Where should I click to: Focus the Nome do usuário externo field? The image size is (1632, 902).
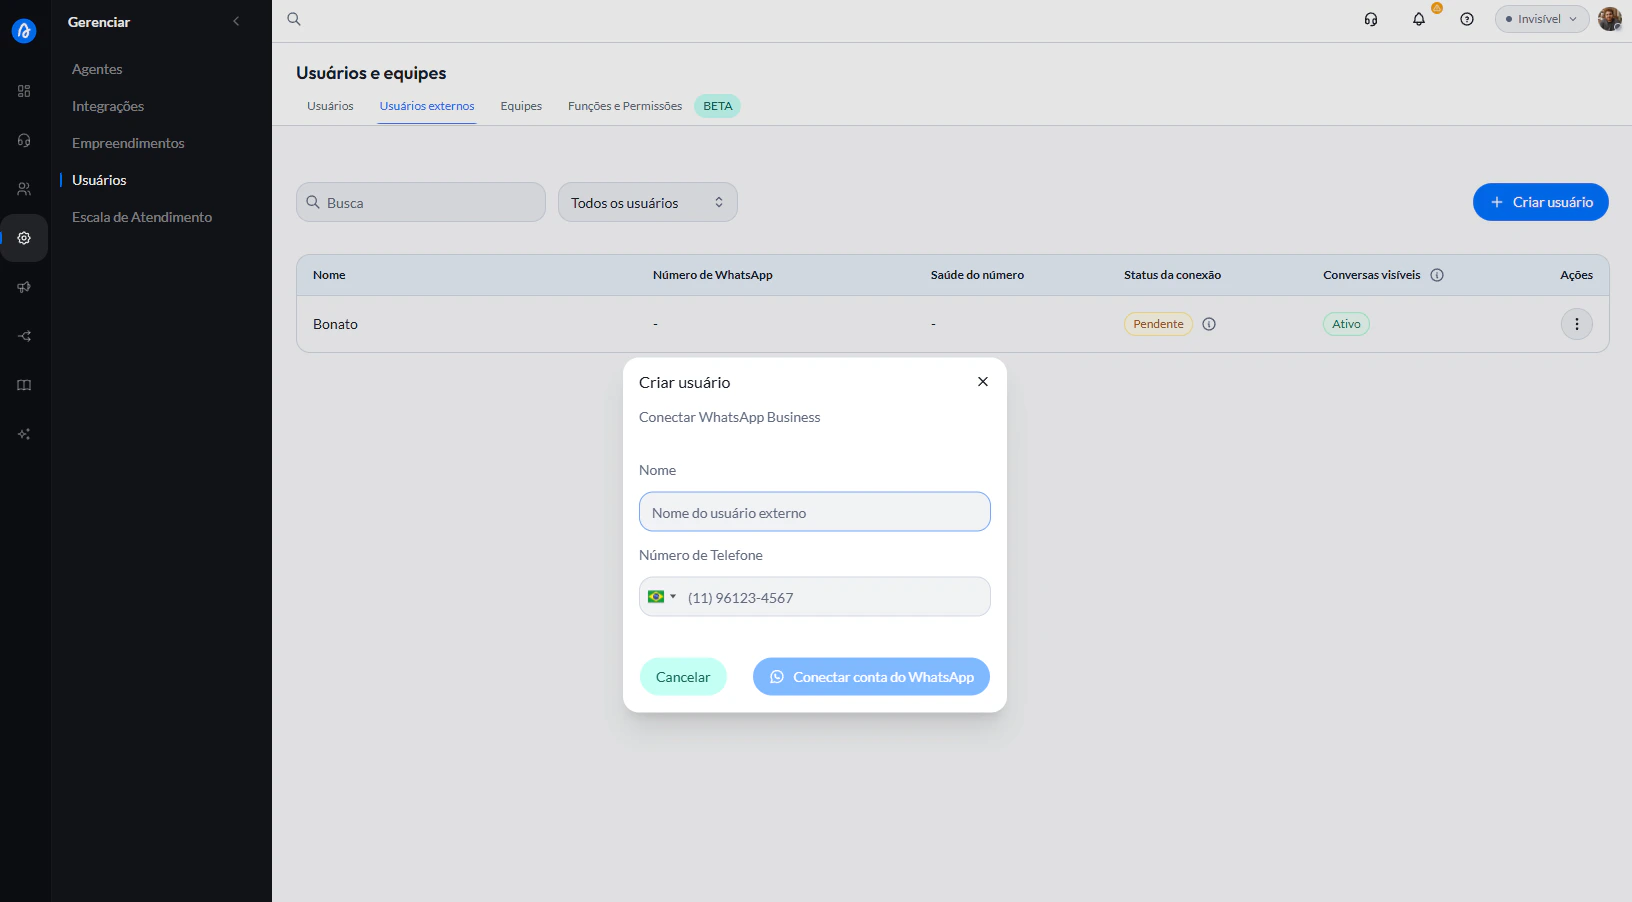click(815, 512)
